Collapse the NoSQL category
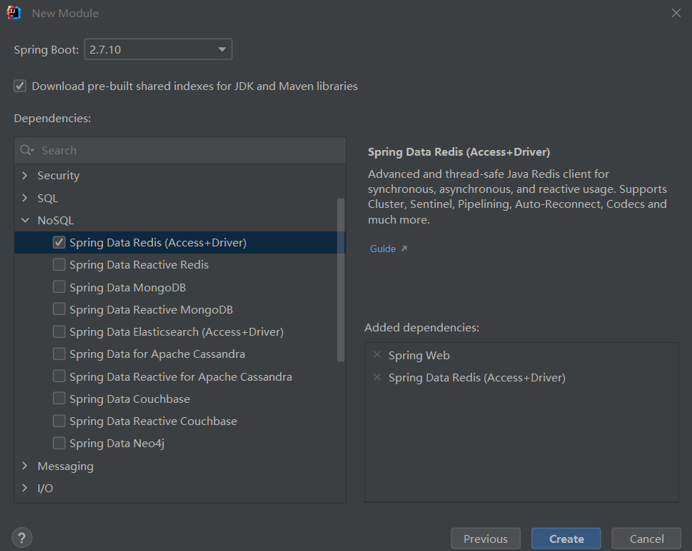 [25, 220]
